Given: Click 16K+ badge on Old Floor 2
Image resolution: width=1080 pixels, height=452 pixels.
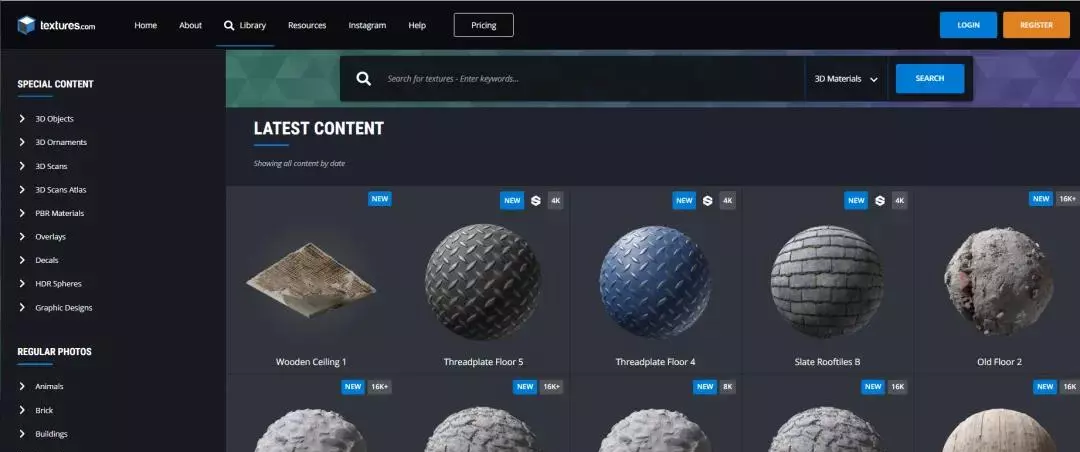Looking at the screenshot, I should pos(1068,198).
